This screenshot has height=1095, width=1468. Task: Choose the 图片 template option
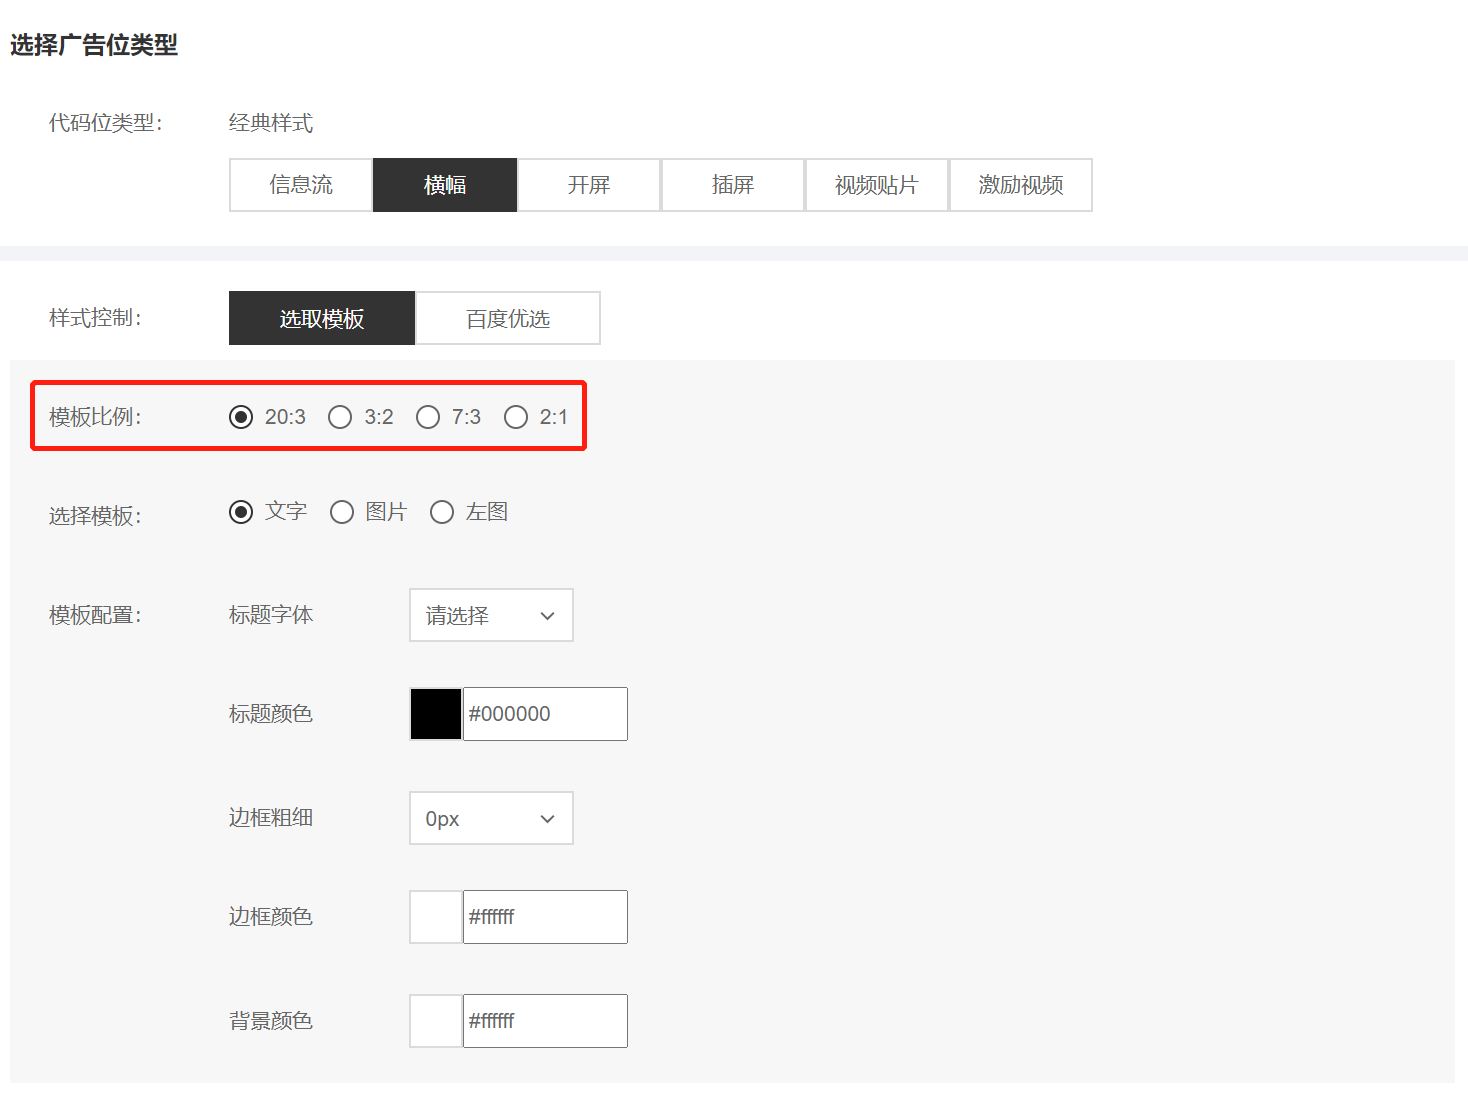coord(342,512)
